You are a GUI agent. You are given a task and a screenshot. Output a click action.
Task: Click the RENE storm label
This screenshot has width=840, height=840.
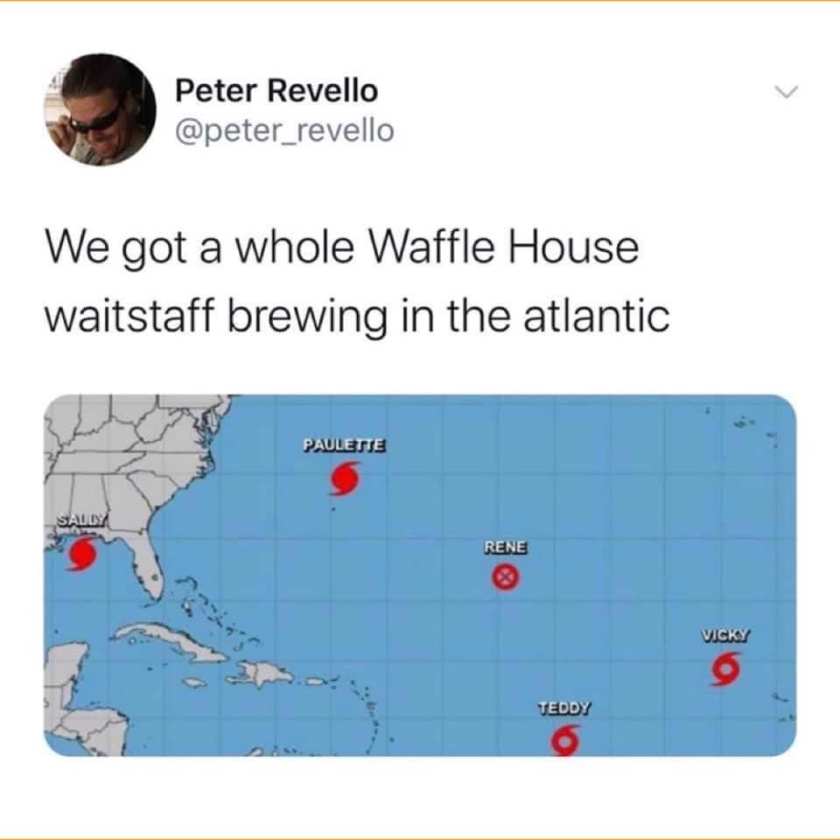point(506,547)
